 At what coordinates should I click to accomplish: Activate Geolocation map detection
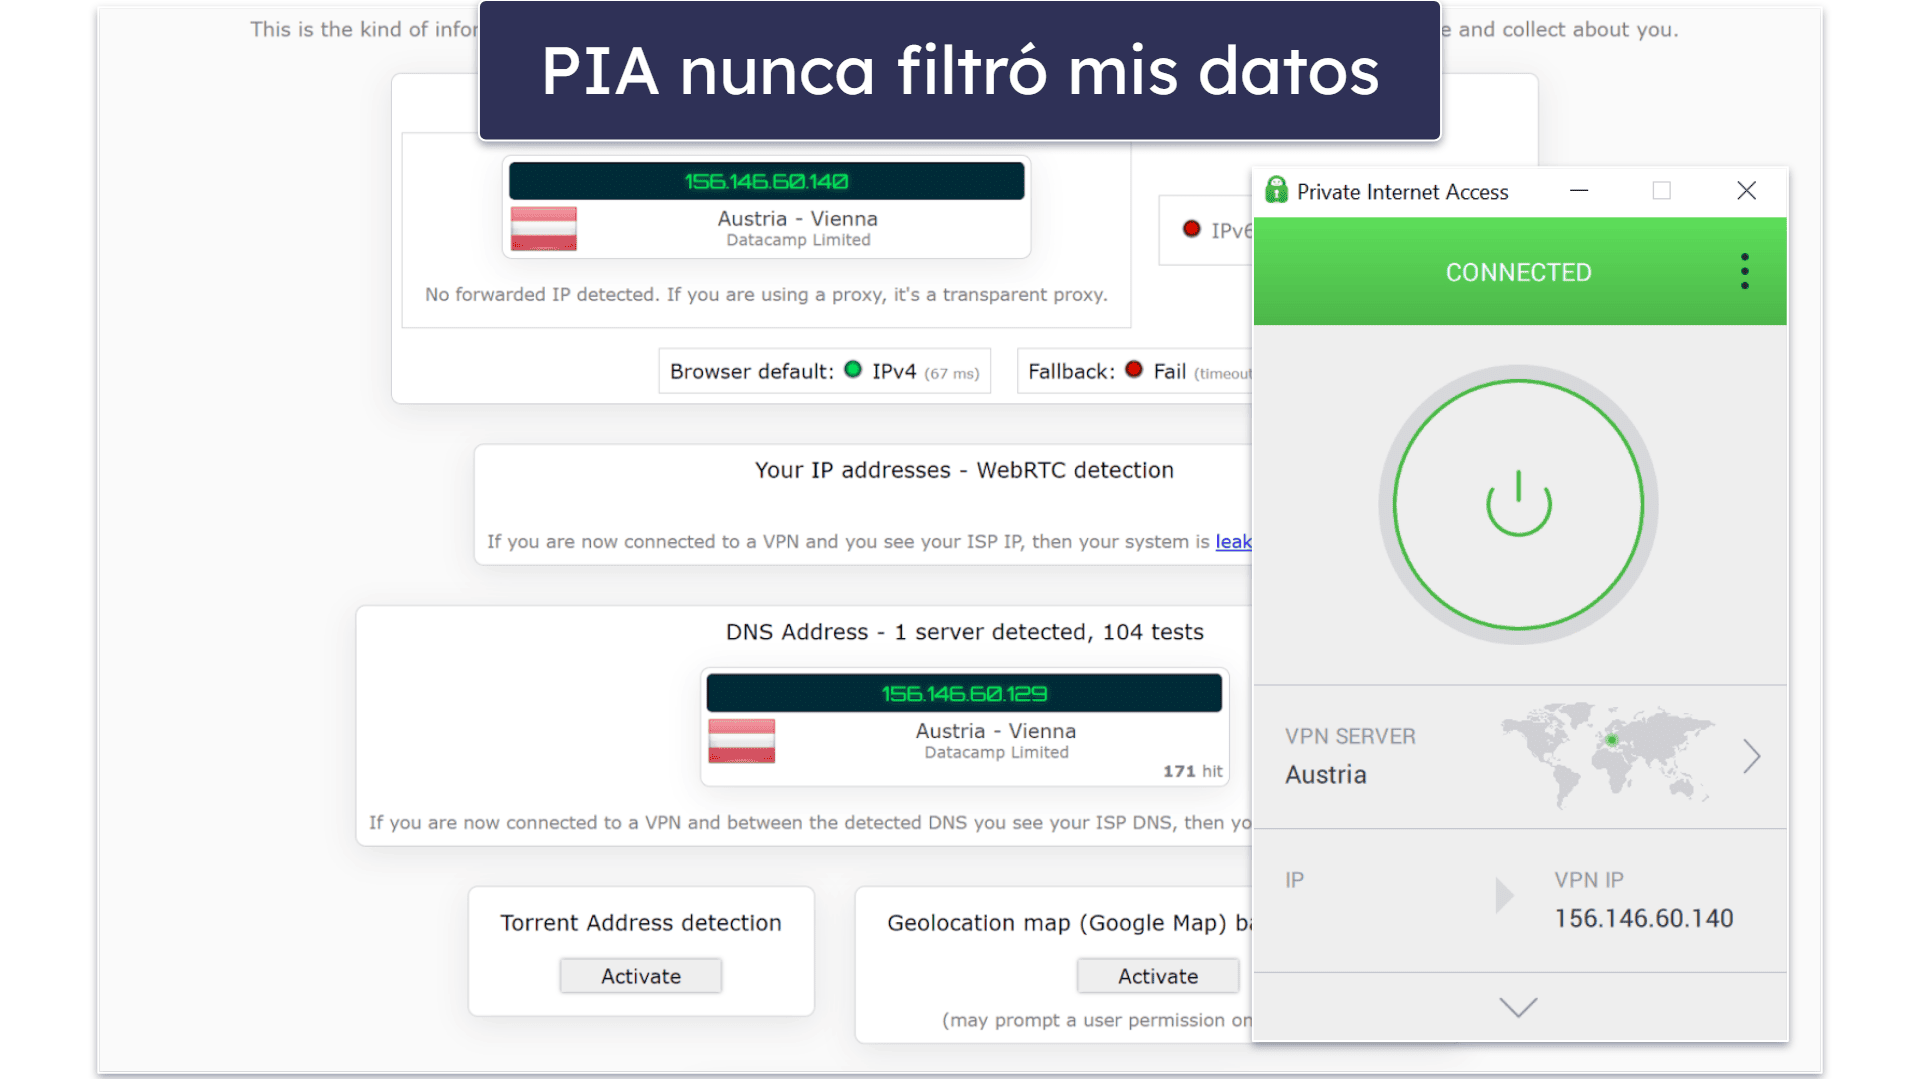[x=1157, y=976]
